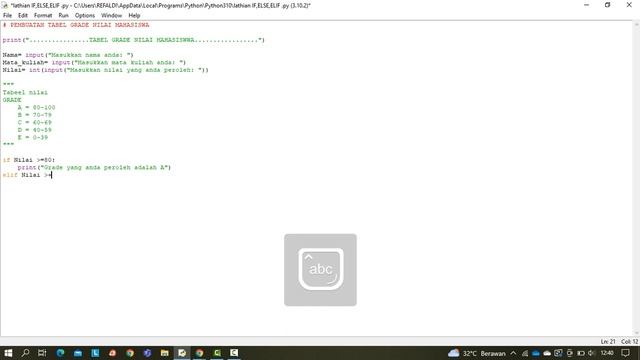Screen dimensions: 640x360
Task: Expand hidden system tray icons chevron
Action: coord(513,353)
